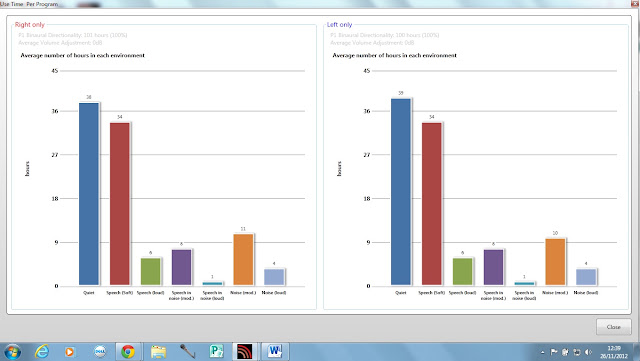Open Windows Media Player taskbar icon

70,351
